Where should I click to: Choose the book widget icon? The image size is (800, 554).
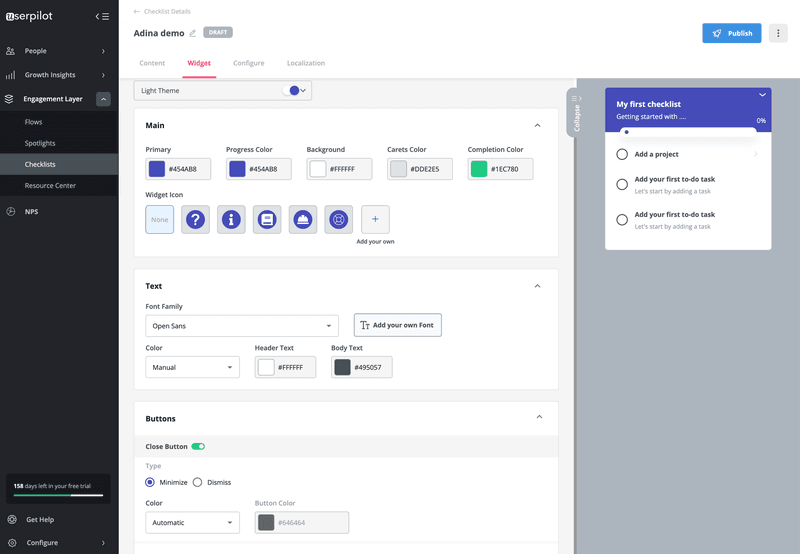(x=267, y=219)
